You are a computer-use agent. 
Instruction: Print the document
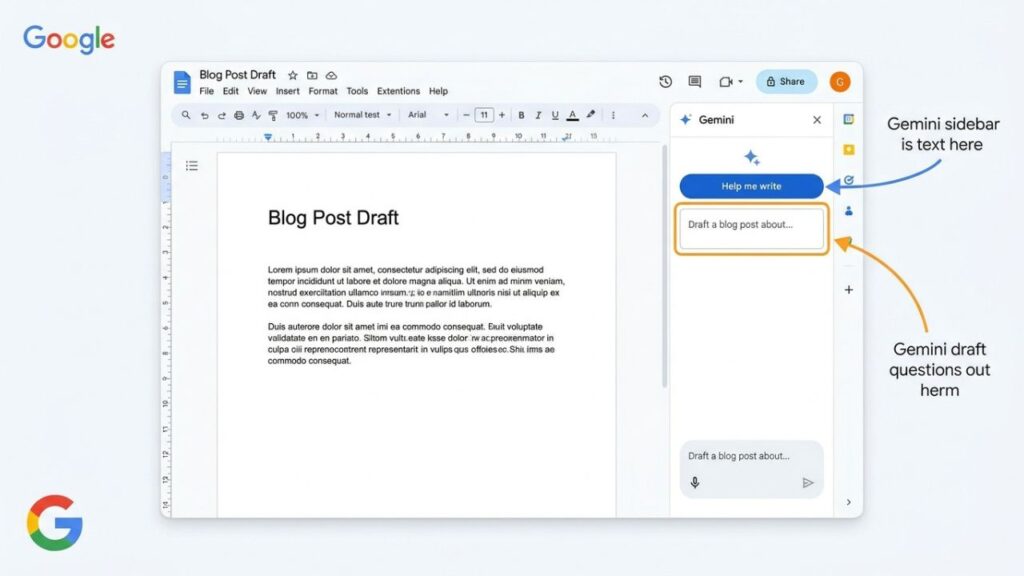coord(239,115)
